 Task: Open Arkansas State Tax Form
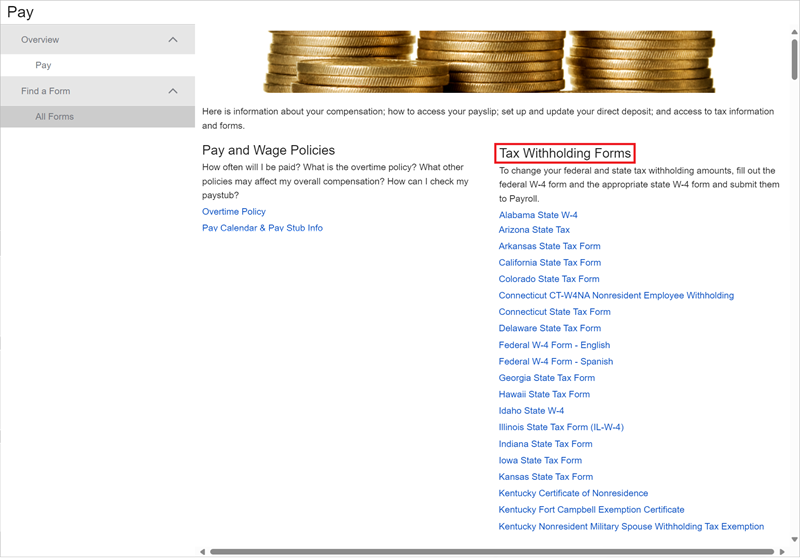(549, 246)
